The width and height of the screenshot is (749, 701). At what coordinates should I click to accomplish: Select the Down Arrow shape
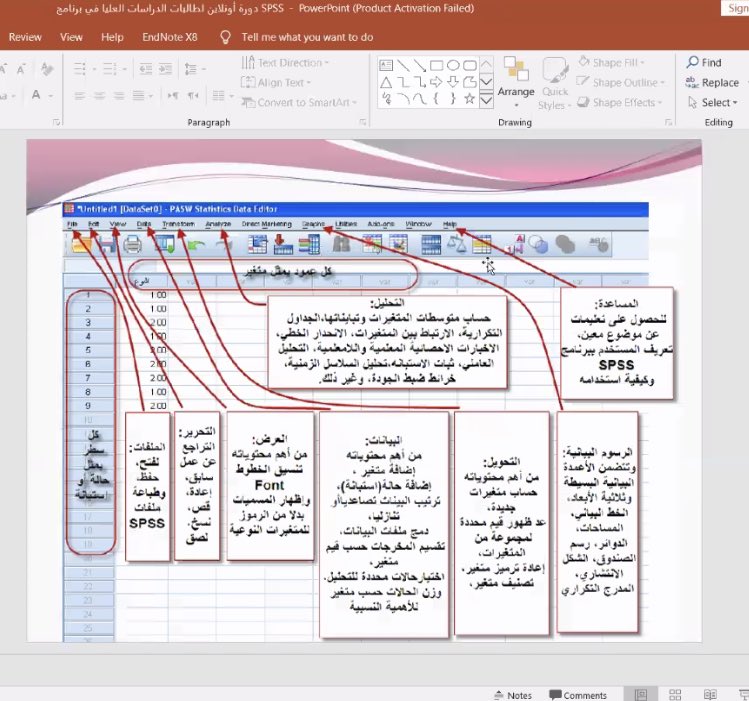(x=453, y=83)
